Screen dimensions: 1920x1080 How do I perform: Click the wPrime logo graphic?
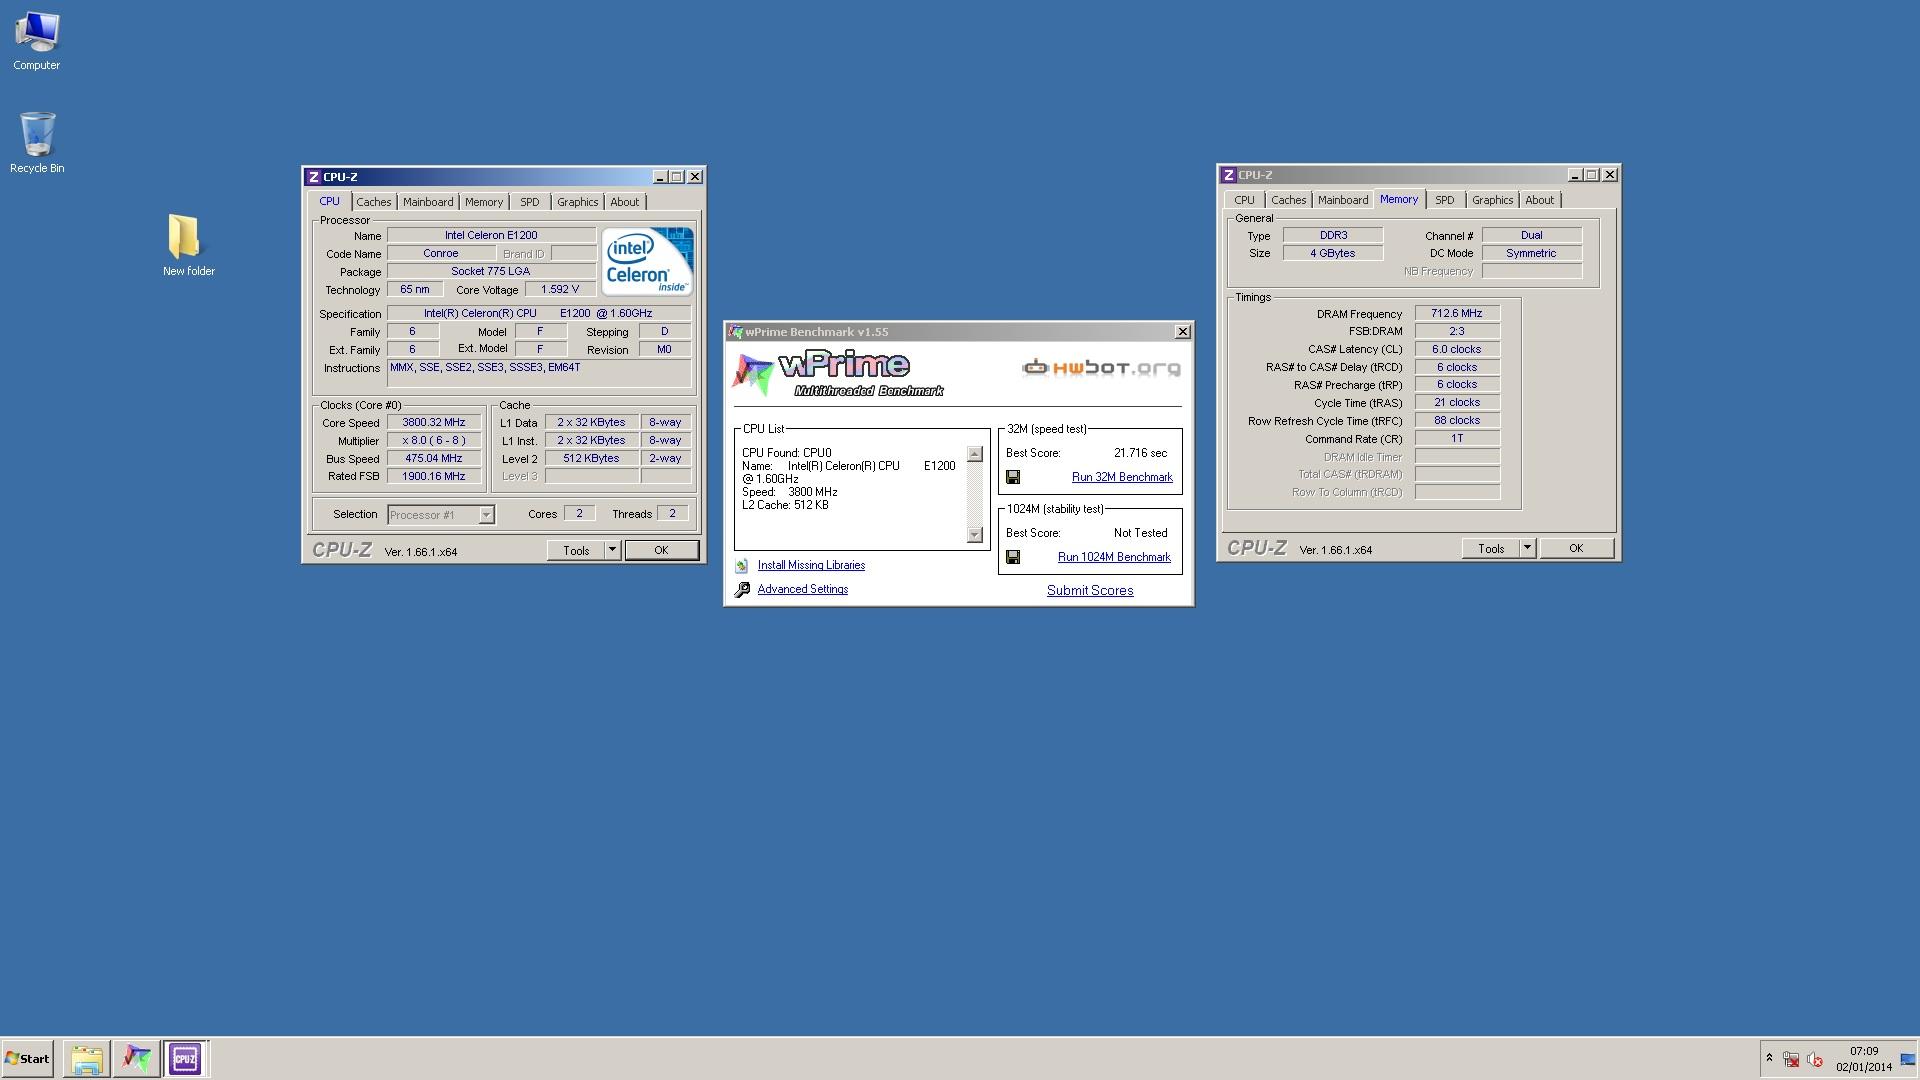click(x=838, y=374)
